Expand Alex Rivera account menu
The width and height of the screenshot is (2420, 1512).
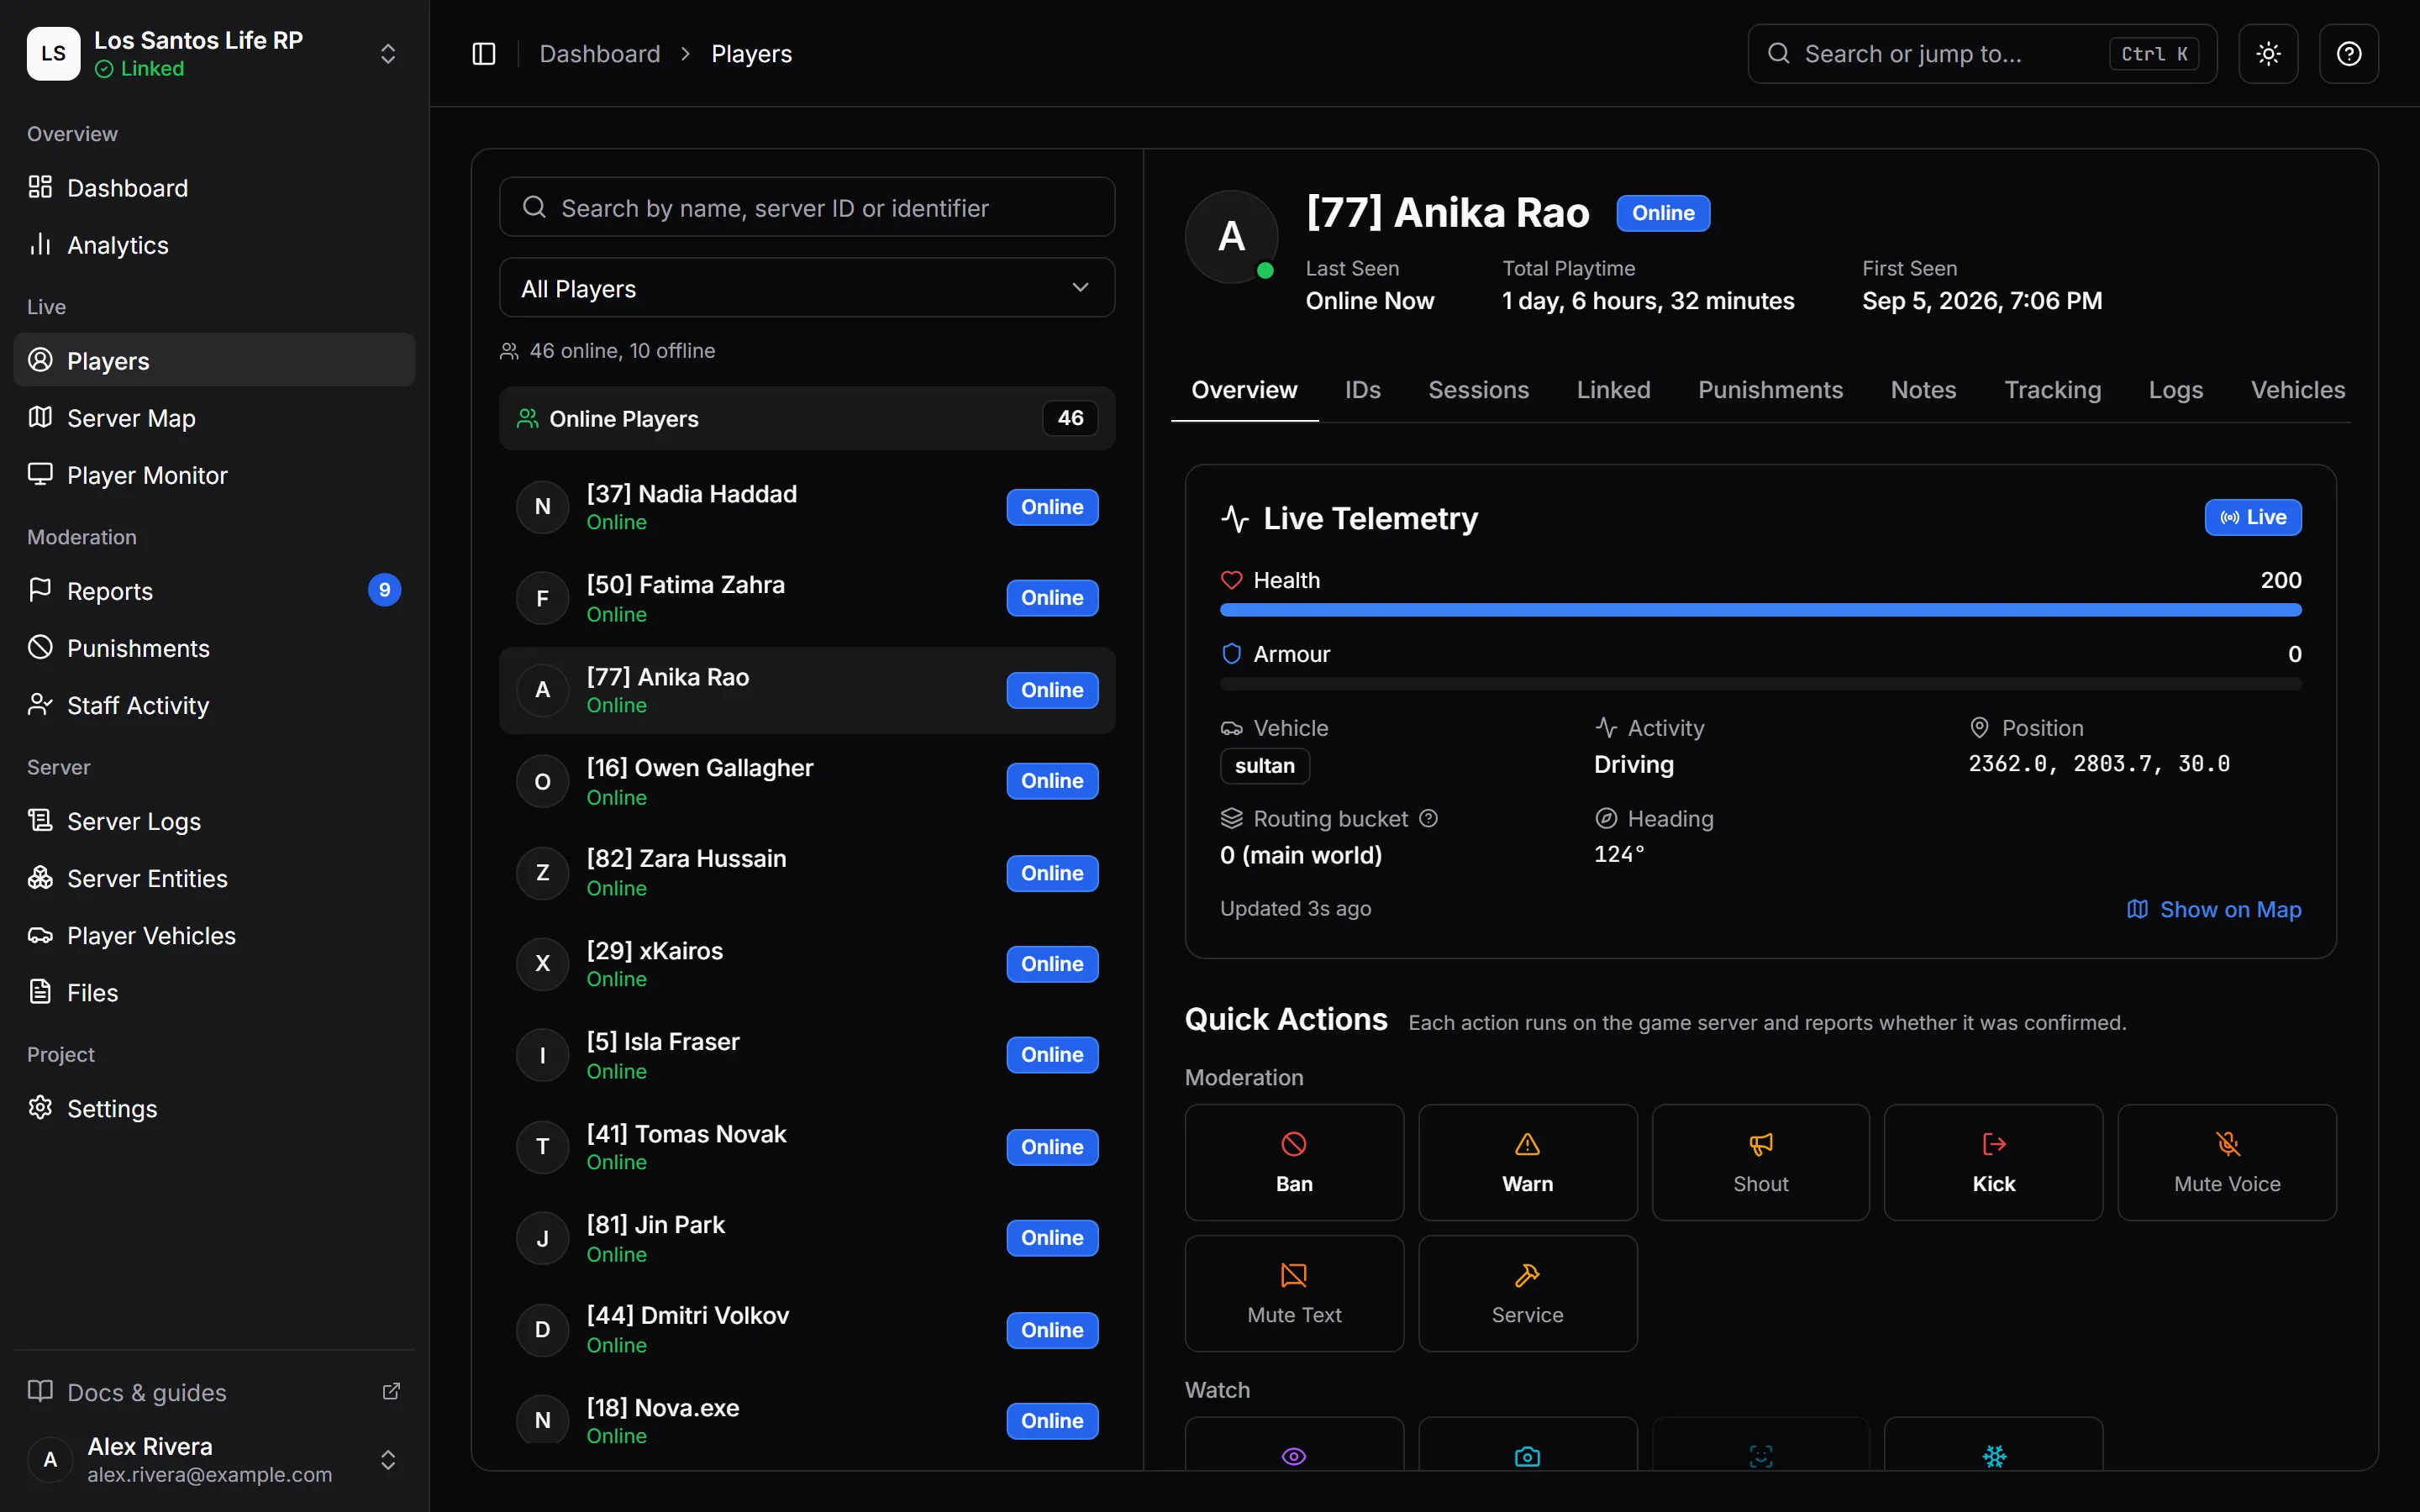pyautogui.click(x=214, y=1460)
